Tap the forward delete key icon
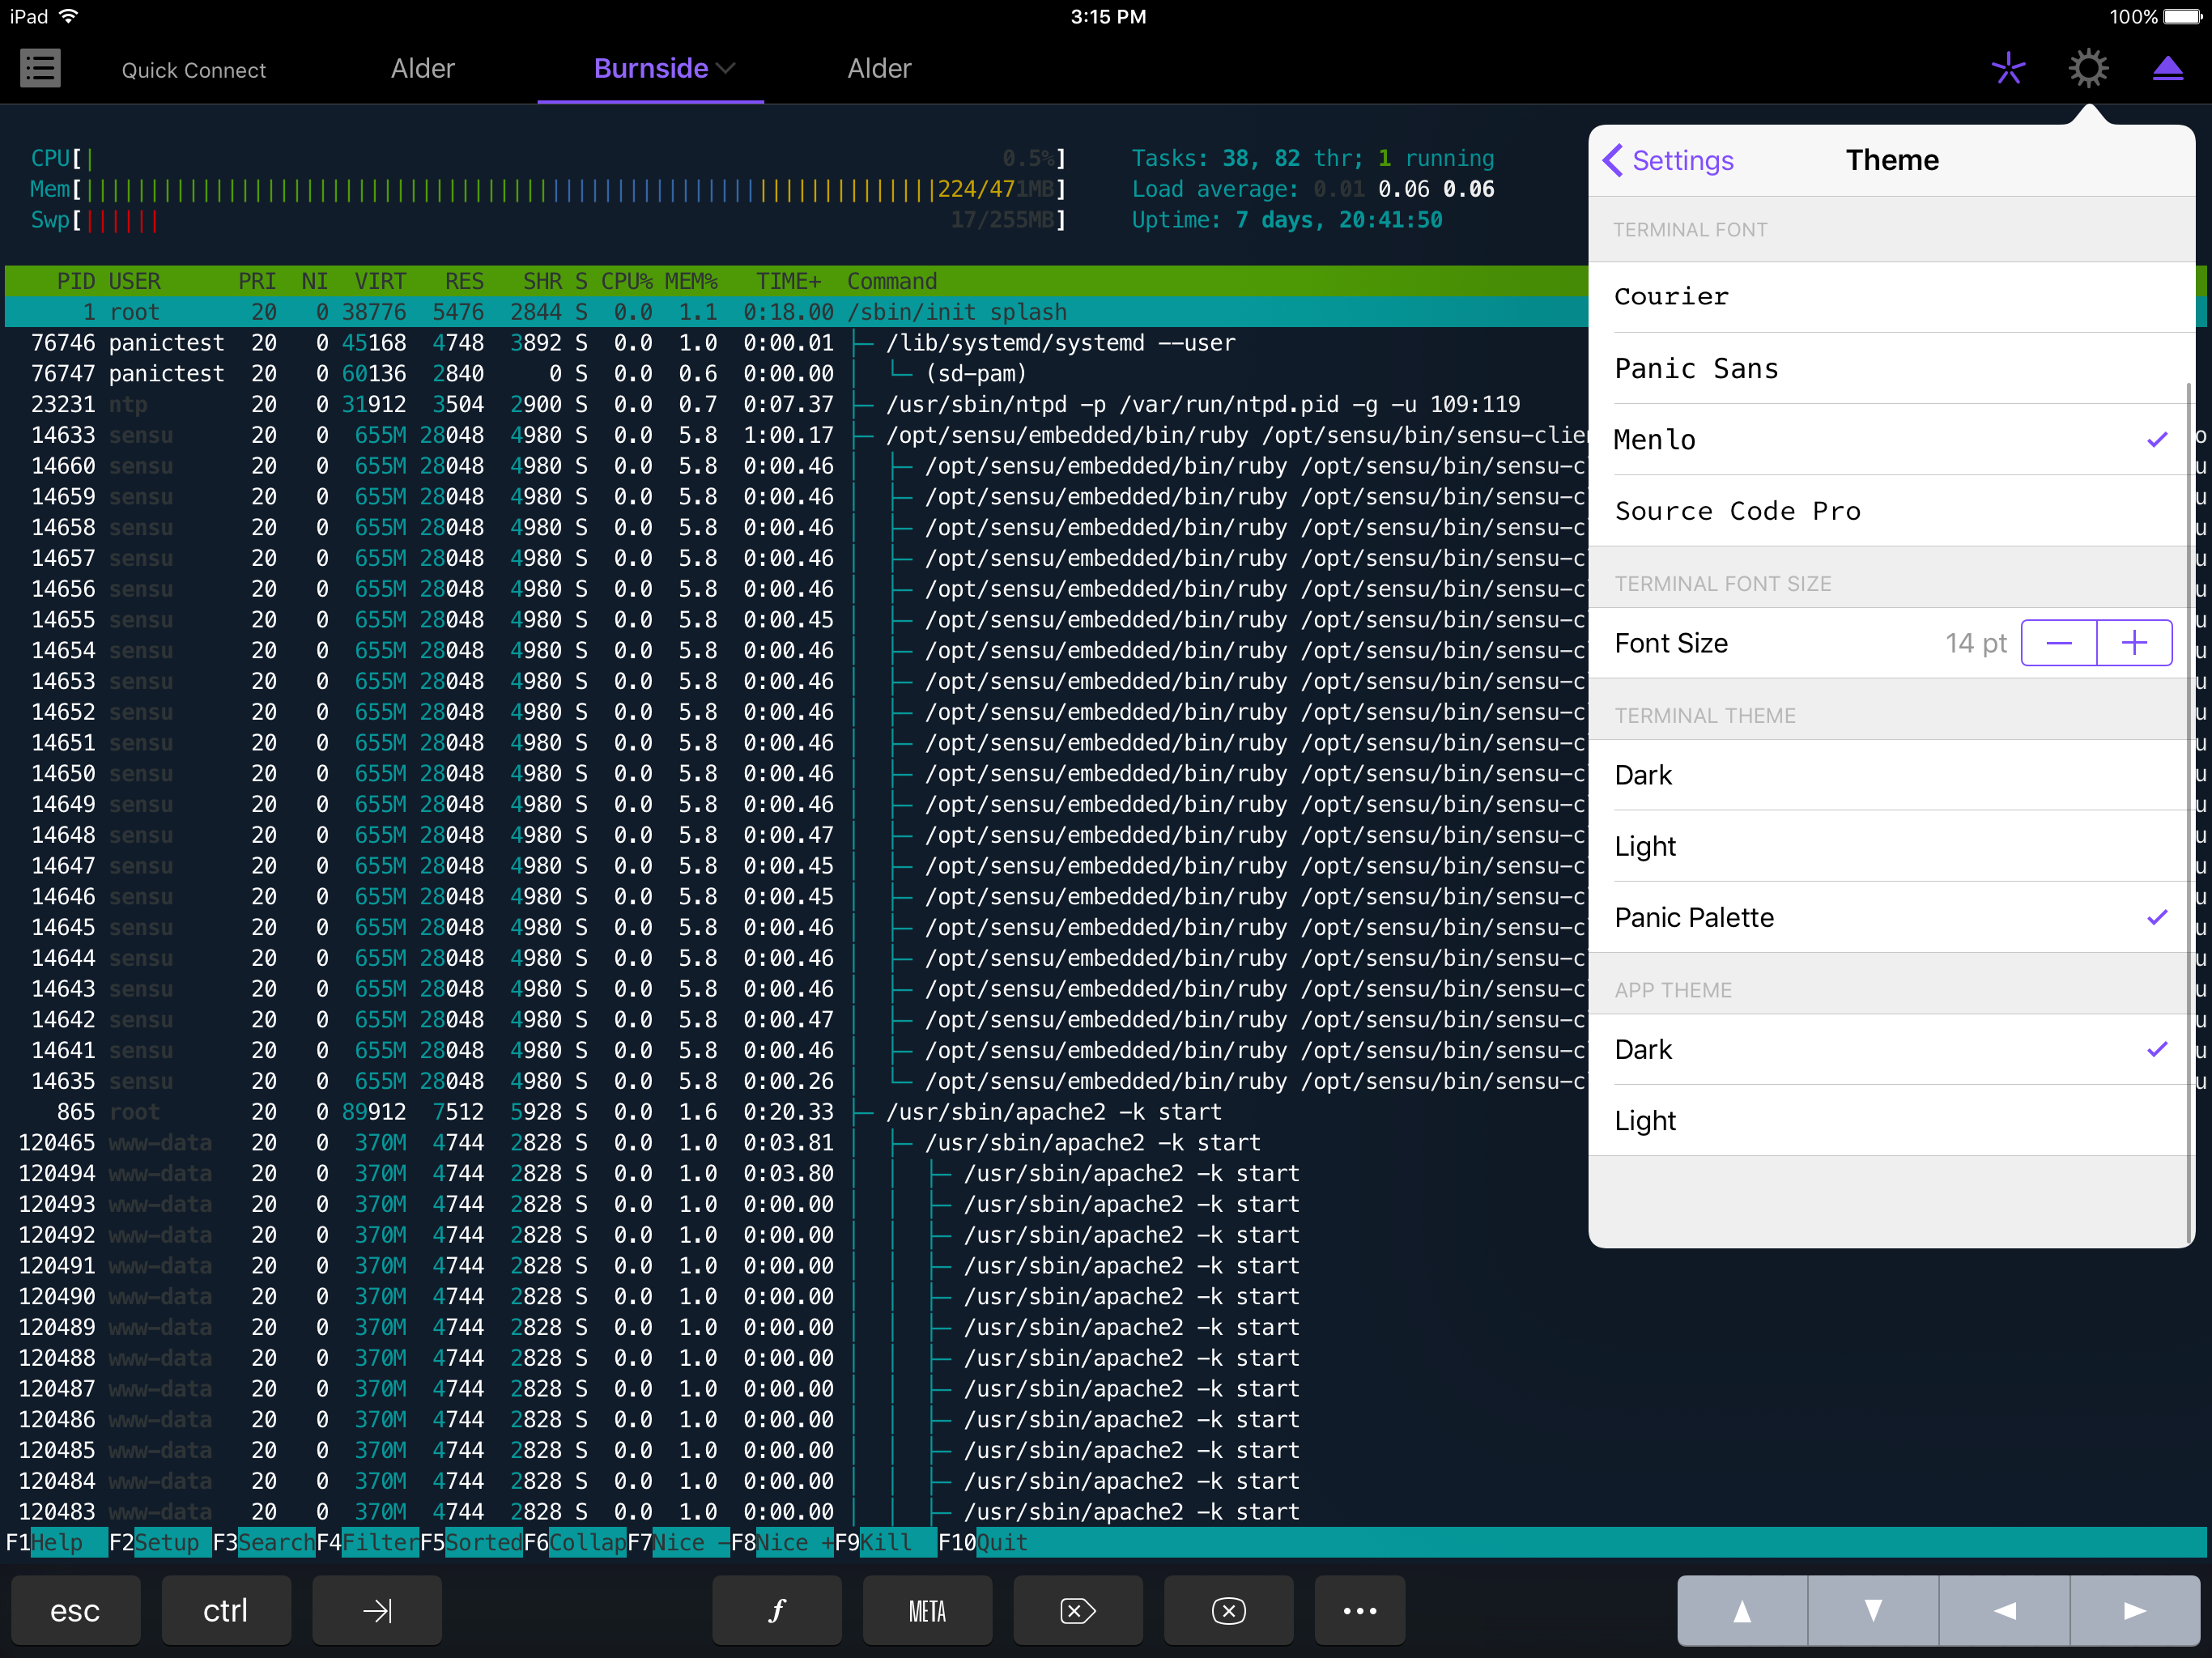 click(1077, 1610)
